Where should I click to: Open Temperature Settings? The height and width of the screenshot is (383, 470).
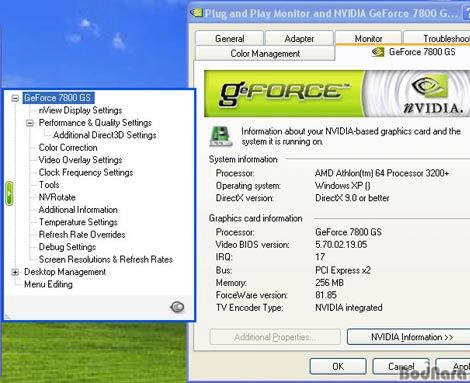pos(78,222)
